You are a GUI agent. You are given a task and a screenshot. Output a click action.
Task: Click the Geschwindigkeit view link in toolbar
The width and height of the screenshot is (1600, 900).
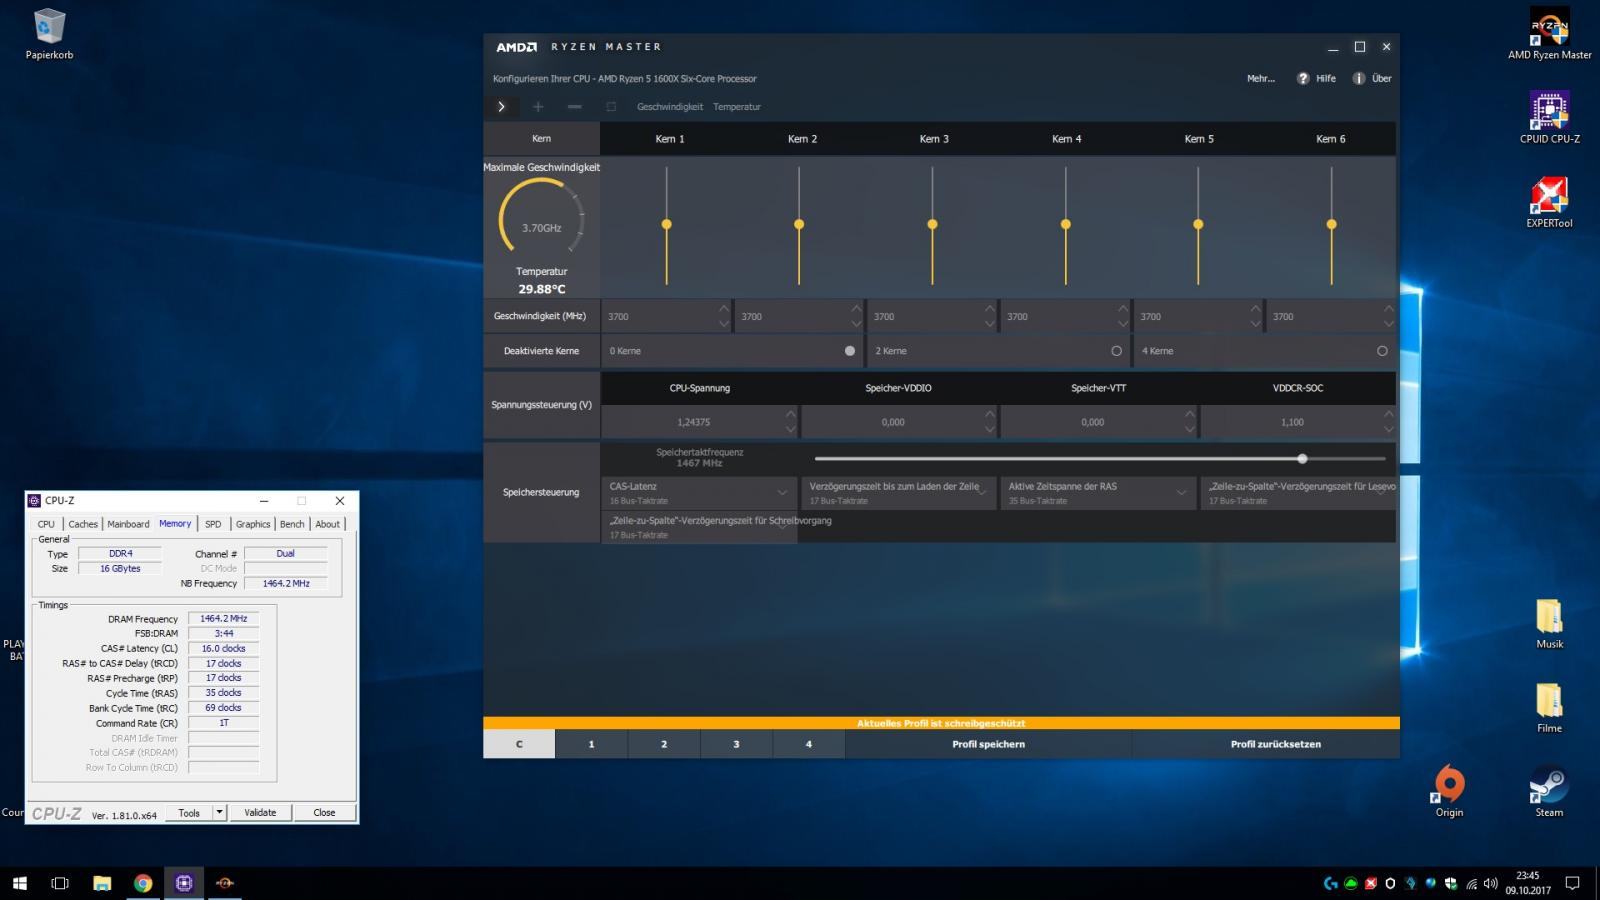point(670,107)
